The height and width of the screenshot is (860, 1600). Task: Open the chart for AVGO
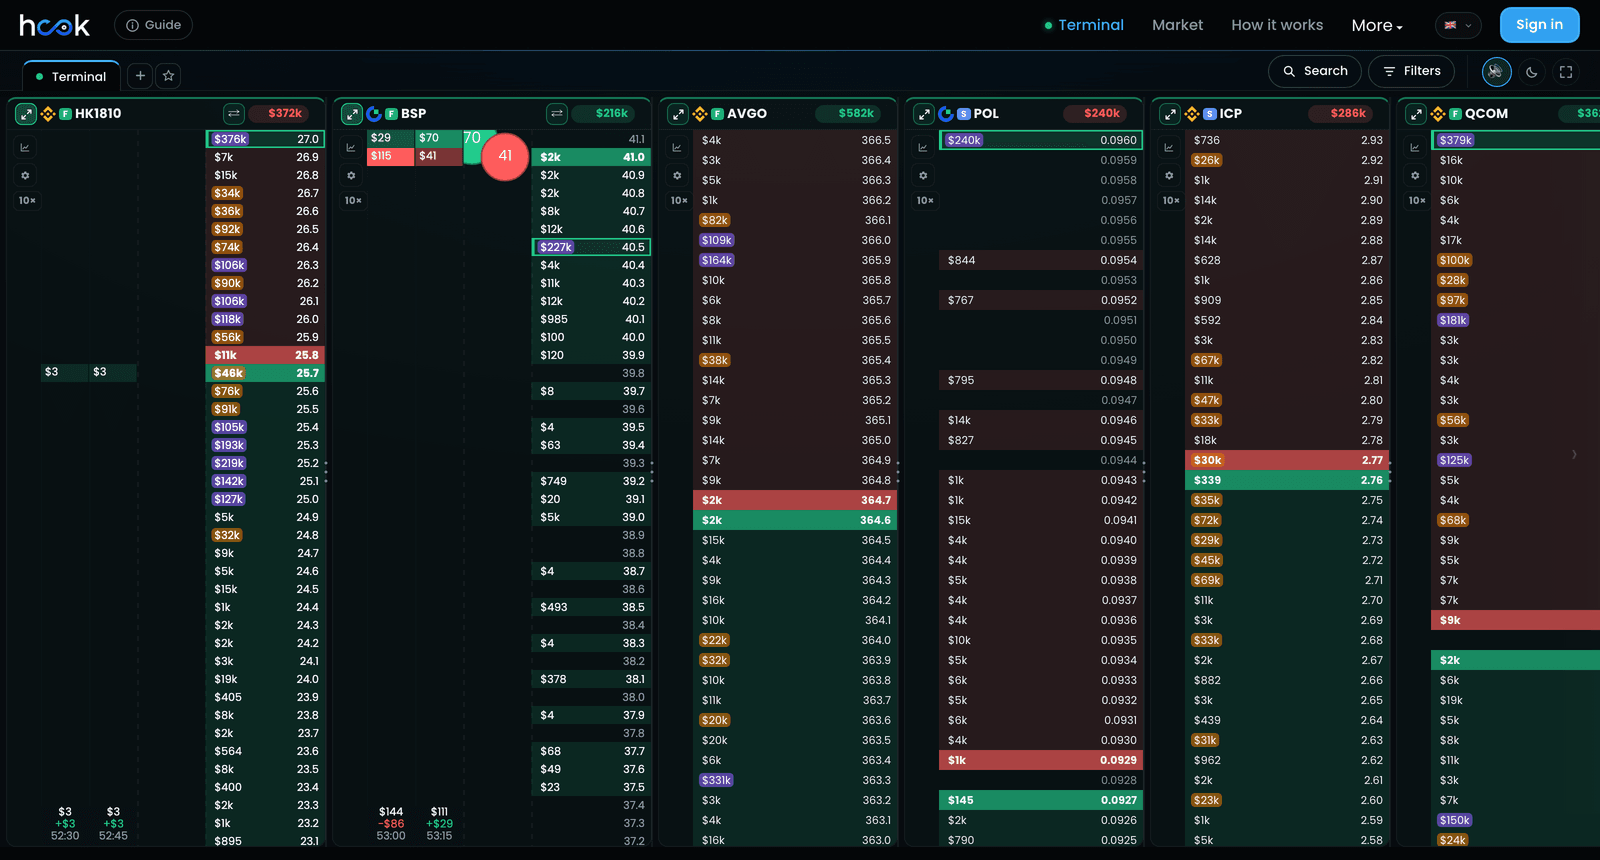click(677, 148)
